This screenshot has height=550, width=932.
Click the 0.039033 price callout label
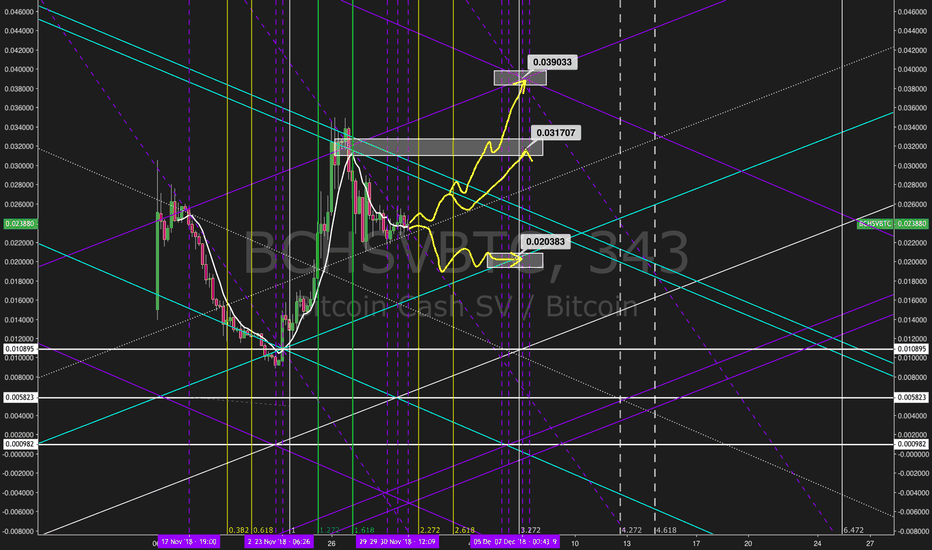coord(552,62)
